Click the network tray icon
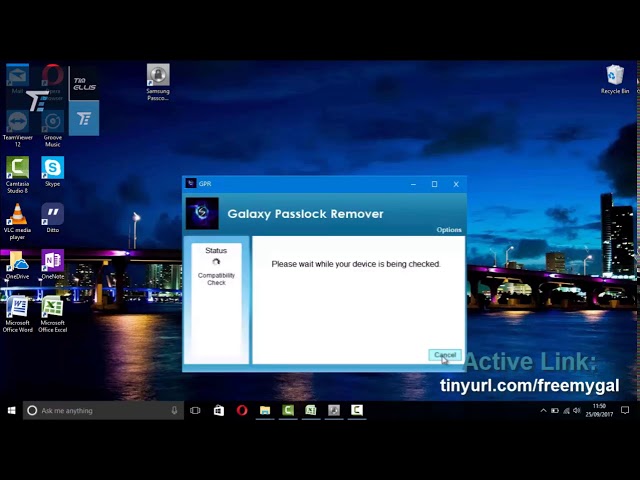This screenshot has height=480, width=640. (566, 410)
